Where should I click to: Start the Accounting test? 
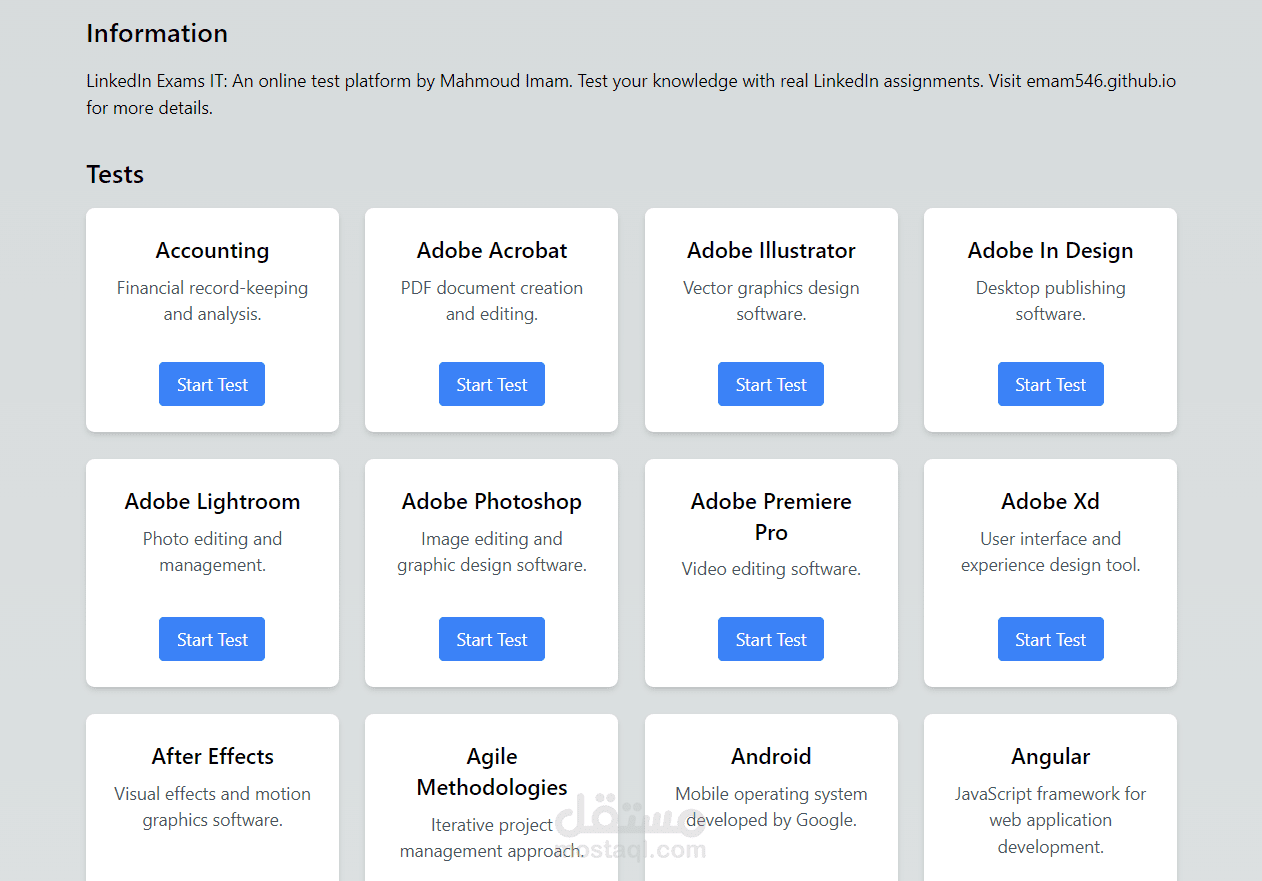pos(212,385)
